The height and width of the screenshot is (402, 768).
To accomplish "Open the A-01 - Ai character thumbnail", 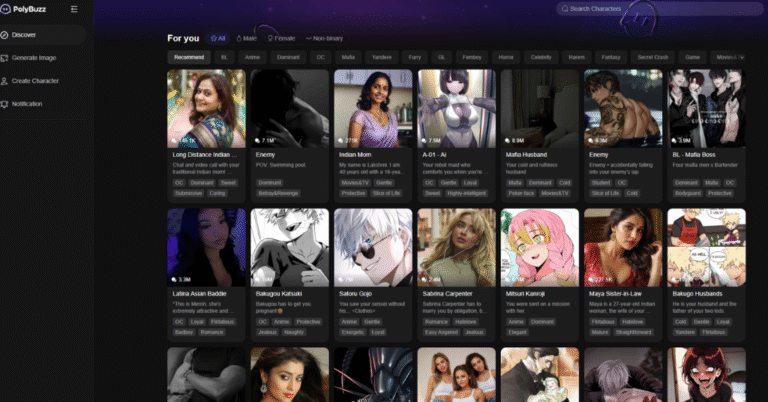I will tap(456, 109).
